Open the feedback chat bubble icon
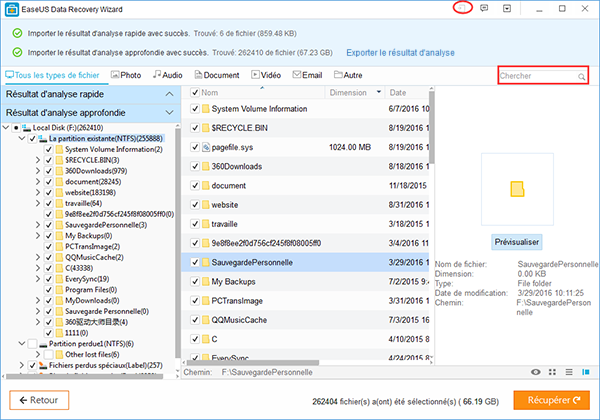 (484, 8)
